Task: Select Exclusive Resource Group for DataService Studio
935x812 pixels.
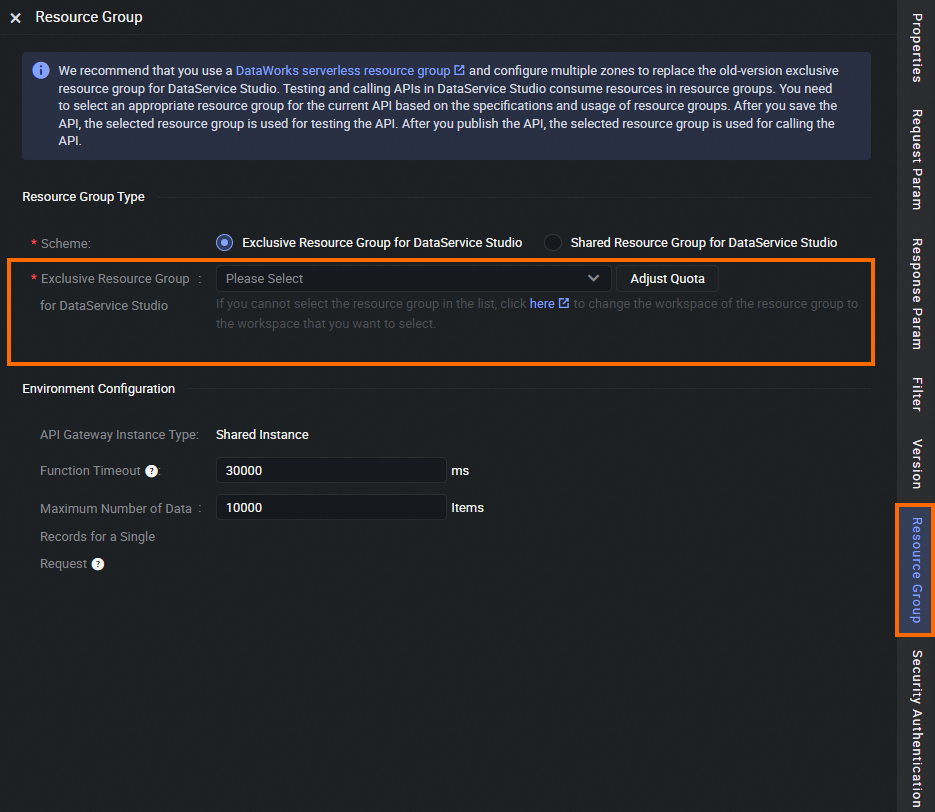Action: coord(224,243)
